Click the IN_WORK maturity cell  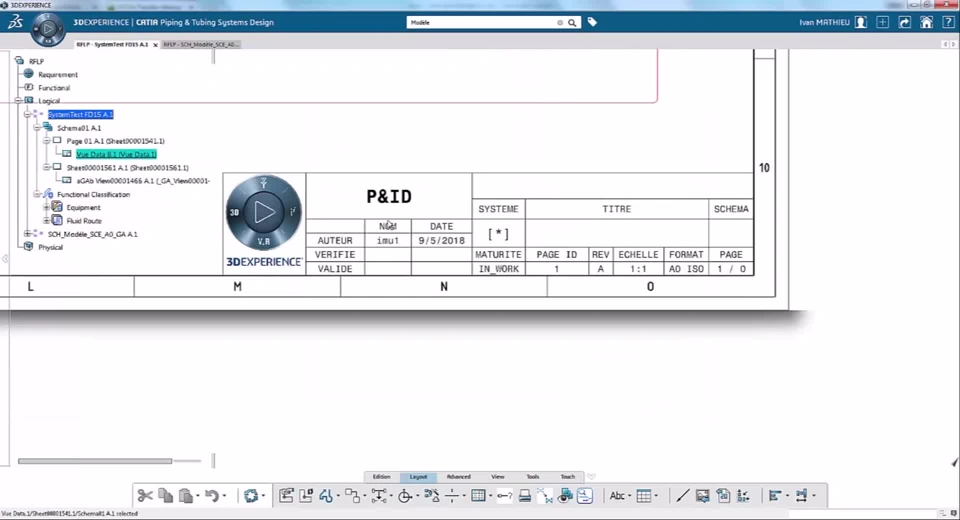point(498,269)
